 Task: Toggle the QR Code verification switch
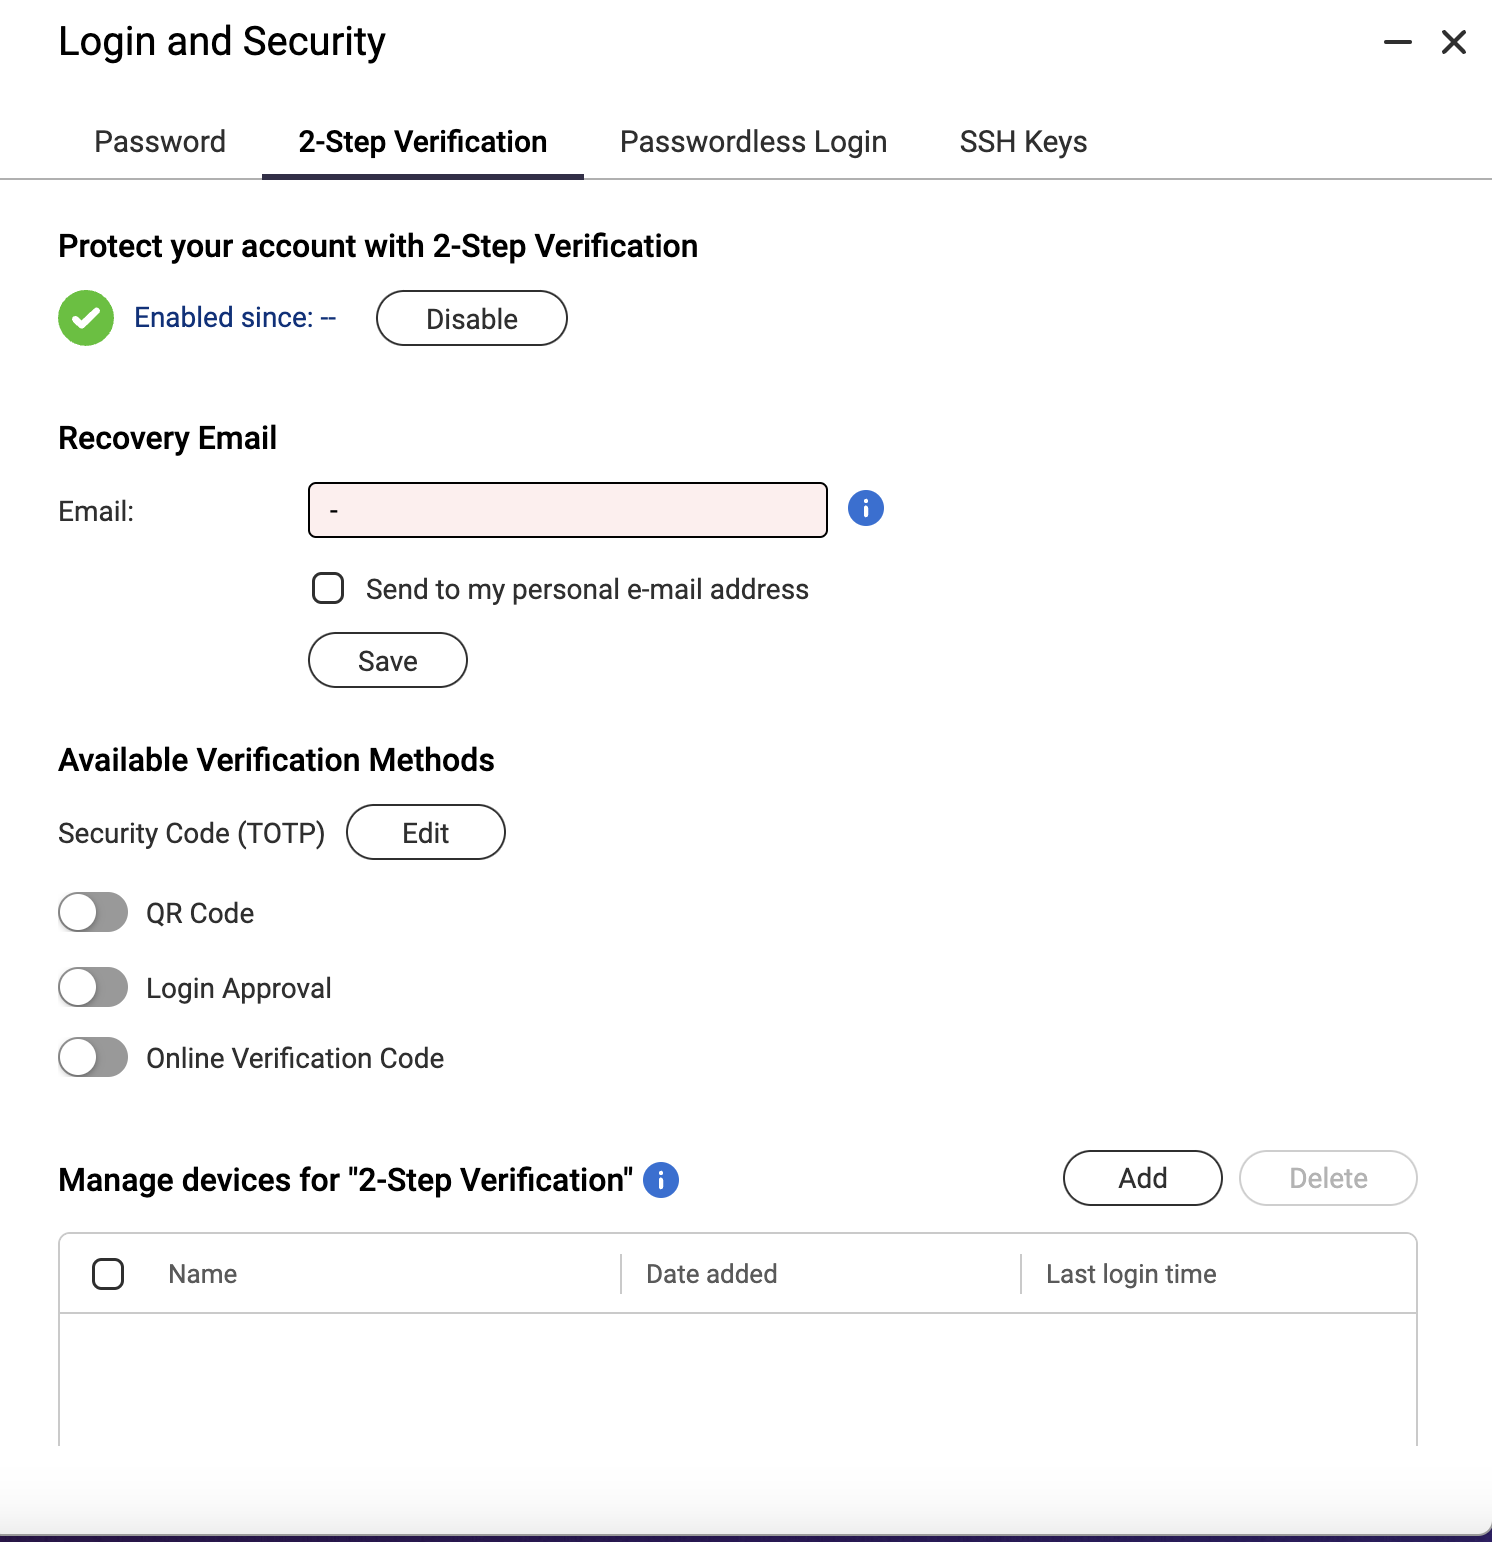(93, 912)
